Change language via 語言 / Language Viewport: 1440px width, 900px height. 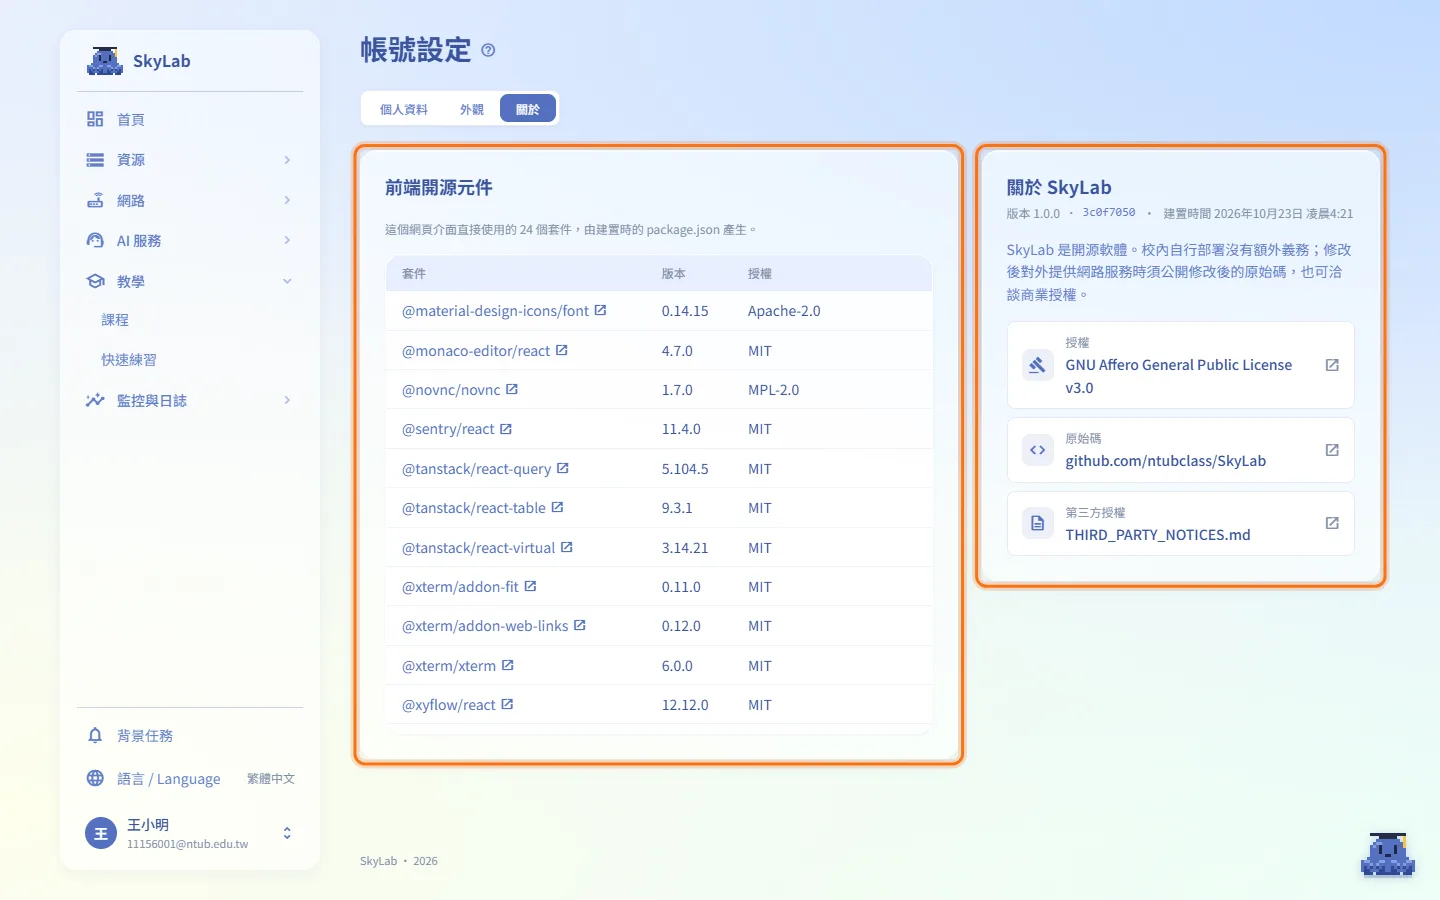point(190,778)
